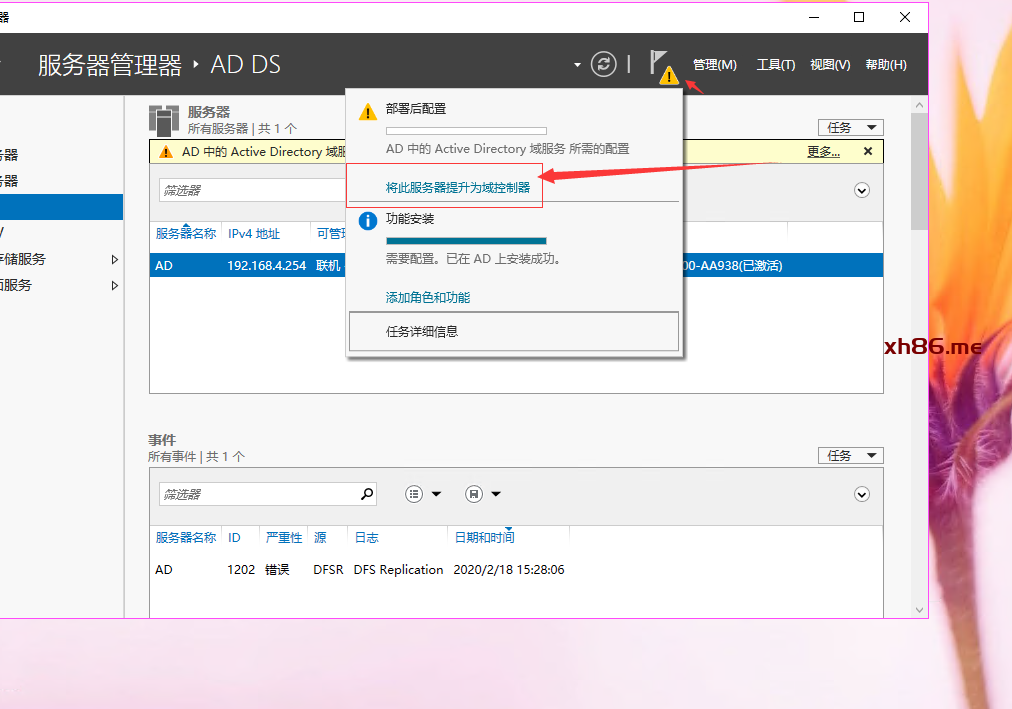
Task: Click the search magnifier in events filter
Action: 367,494
